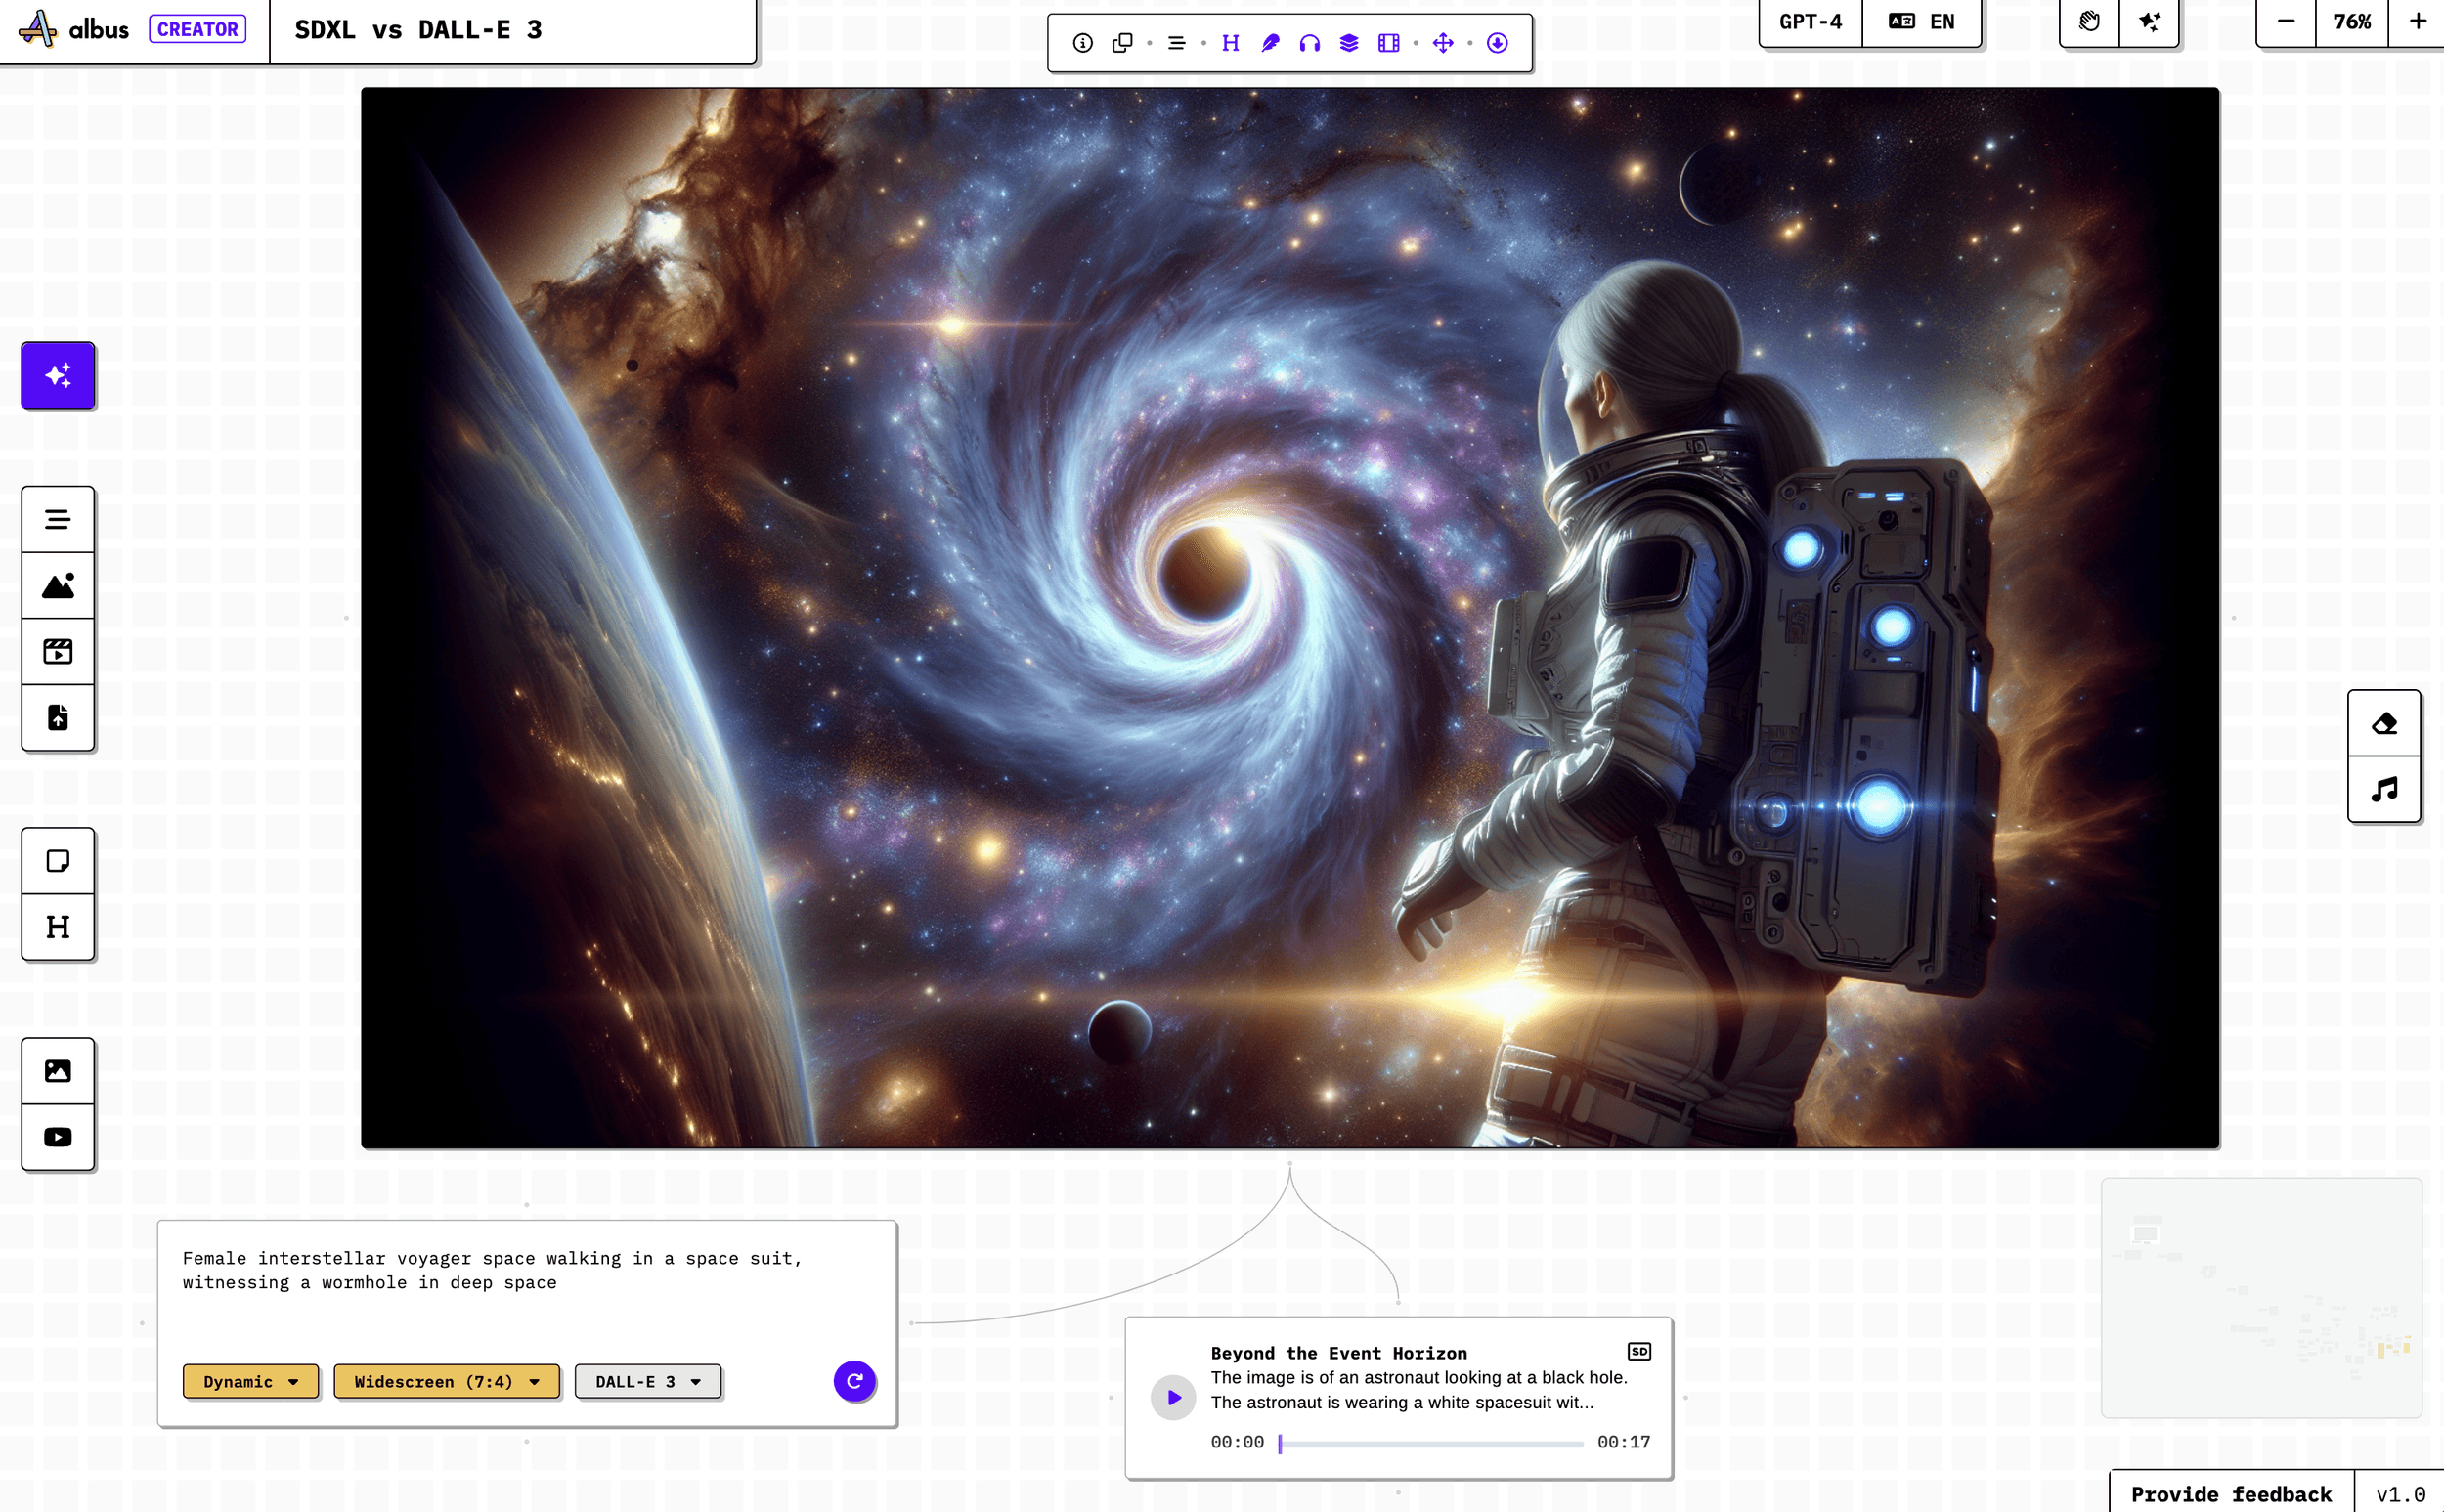Click the headphones audio icon
The width and height of the screenshot is (2444, 1512).
[1309, 43]
